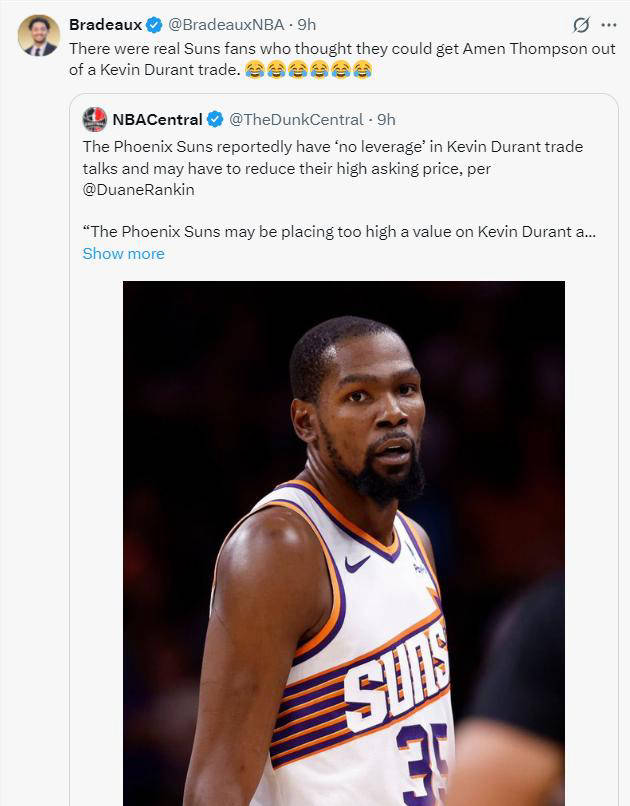Open the 9h timestamp on Bradeaux's tweet
630x806 pixels.
pyautogui.click(x=307, y=25)
